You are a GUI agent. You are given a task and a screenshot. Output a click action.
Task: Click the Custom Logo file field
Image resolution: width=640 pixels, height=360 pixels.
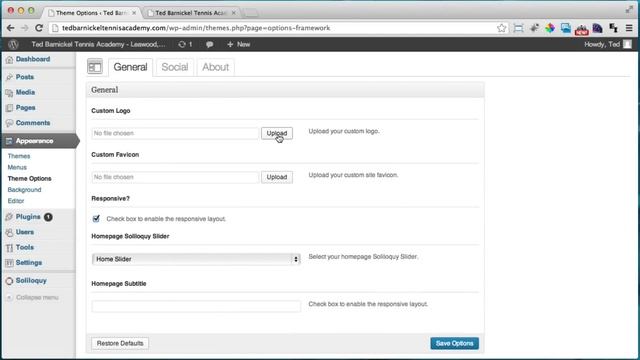click(175, 133)
